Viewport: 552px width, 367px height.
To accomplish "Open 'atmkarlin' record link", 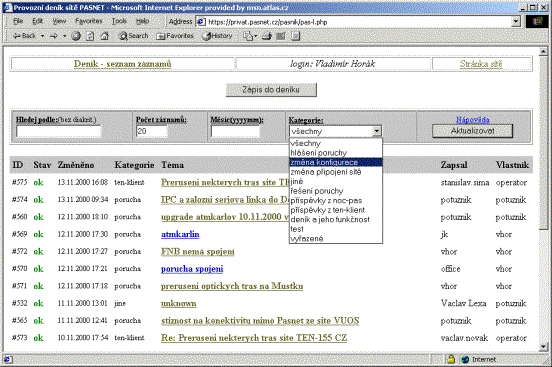I will 180,234.
